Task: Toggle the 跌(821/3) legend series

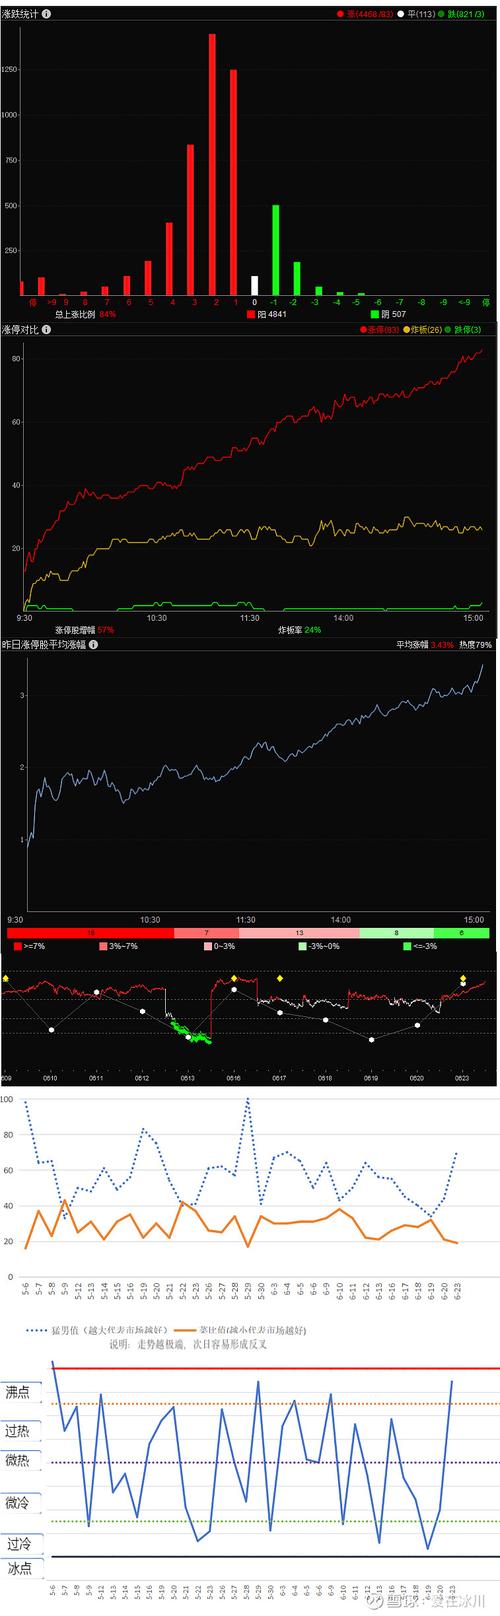Action: pyautogui.click(x=460, y=14)
